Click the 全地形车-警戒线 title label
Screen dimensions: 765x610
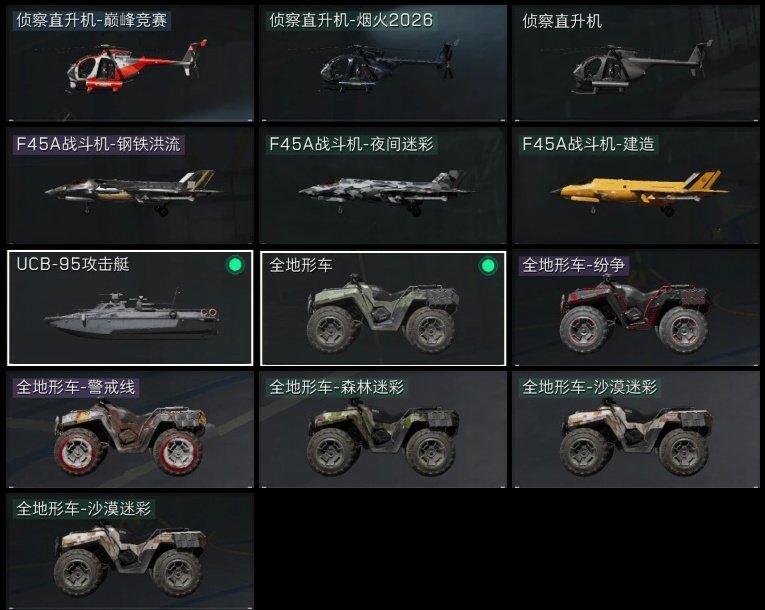[x=76, y=387]
